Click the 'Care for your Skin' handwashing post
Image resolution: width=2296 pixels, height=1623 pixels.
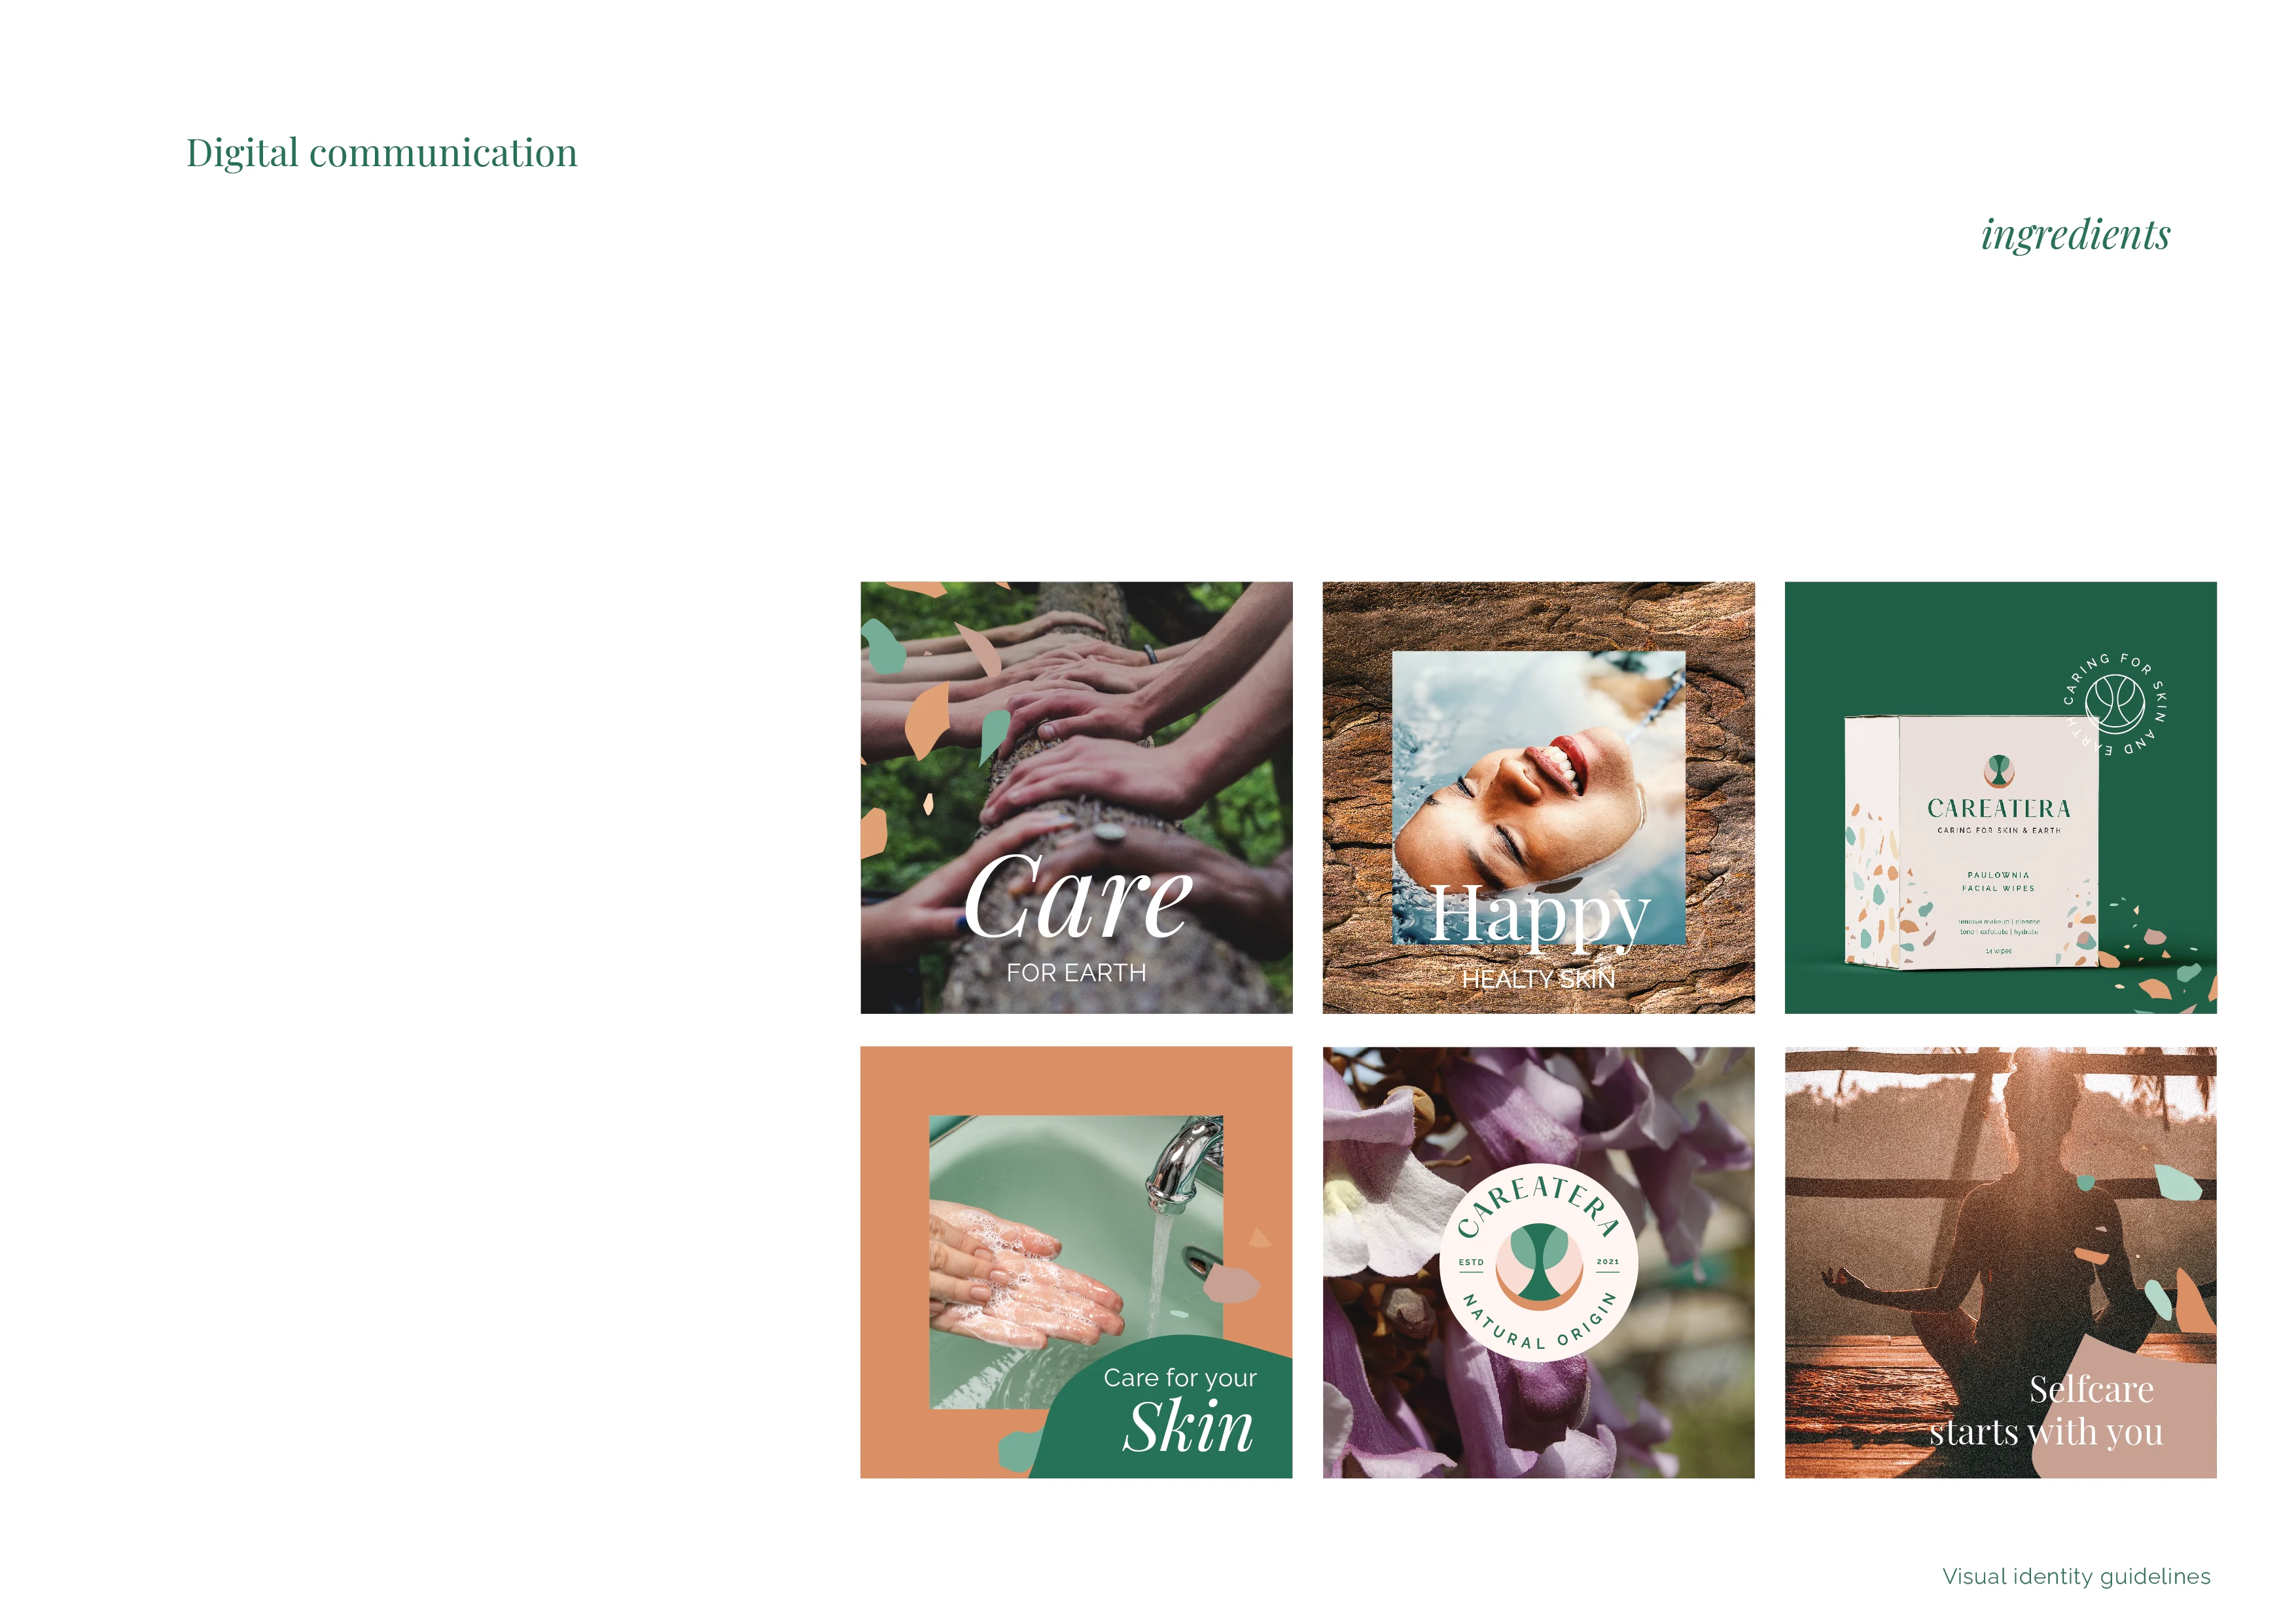(x=1076, y=1262)
